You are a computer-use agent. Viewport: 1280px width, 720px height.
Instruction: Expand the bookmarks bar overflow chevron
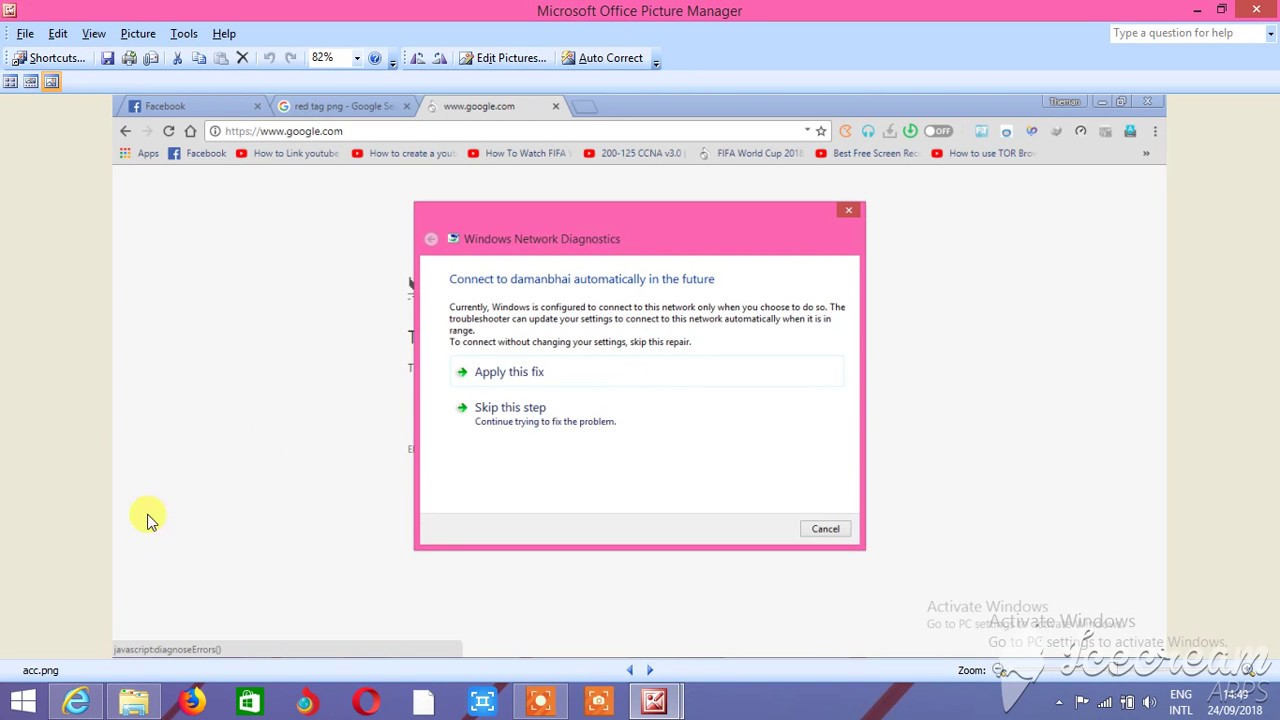pos(1146,153)
